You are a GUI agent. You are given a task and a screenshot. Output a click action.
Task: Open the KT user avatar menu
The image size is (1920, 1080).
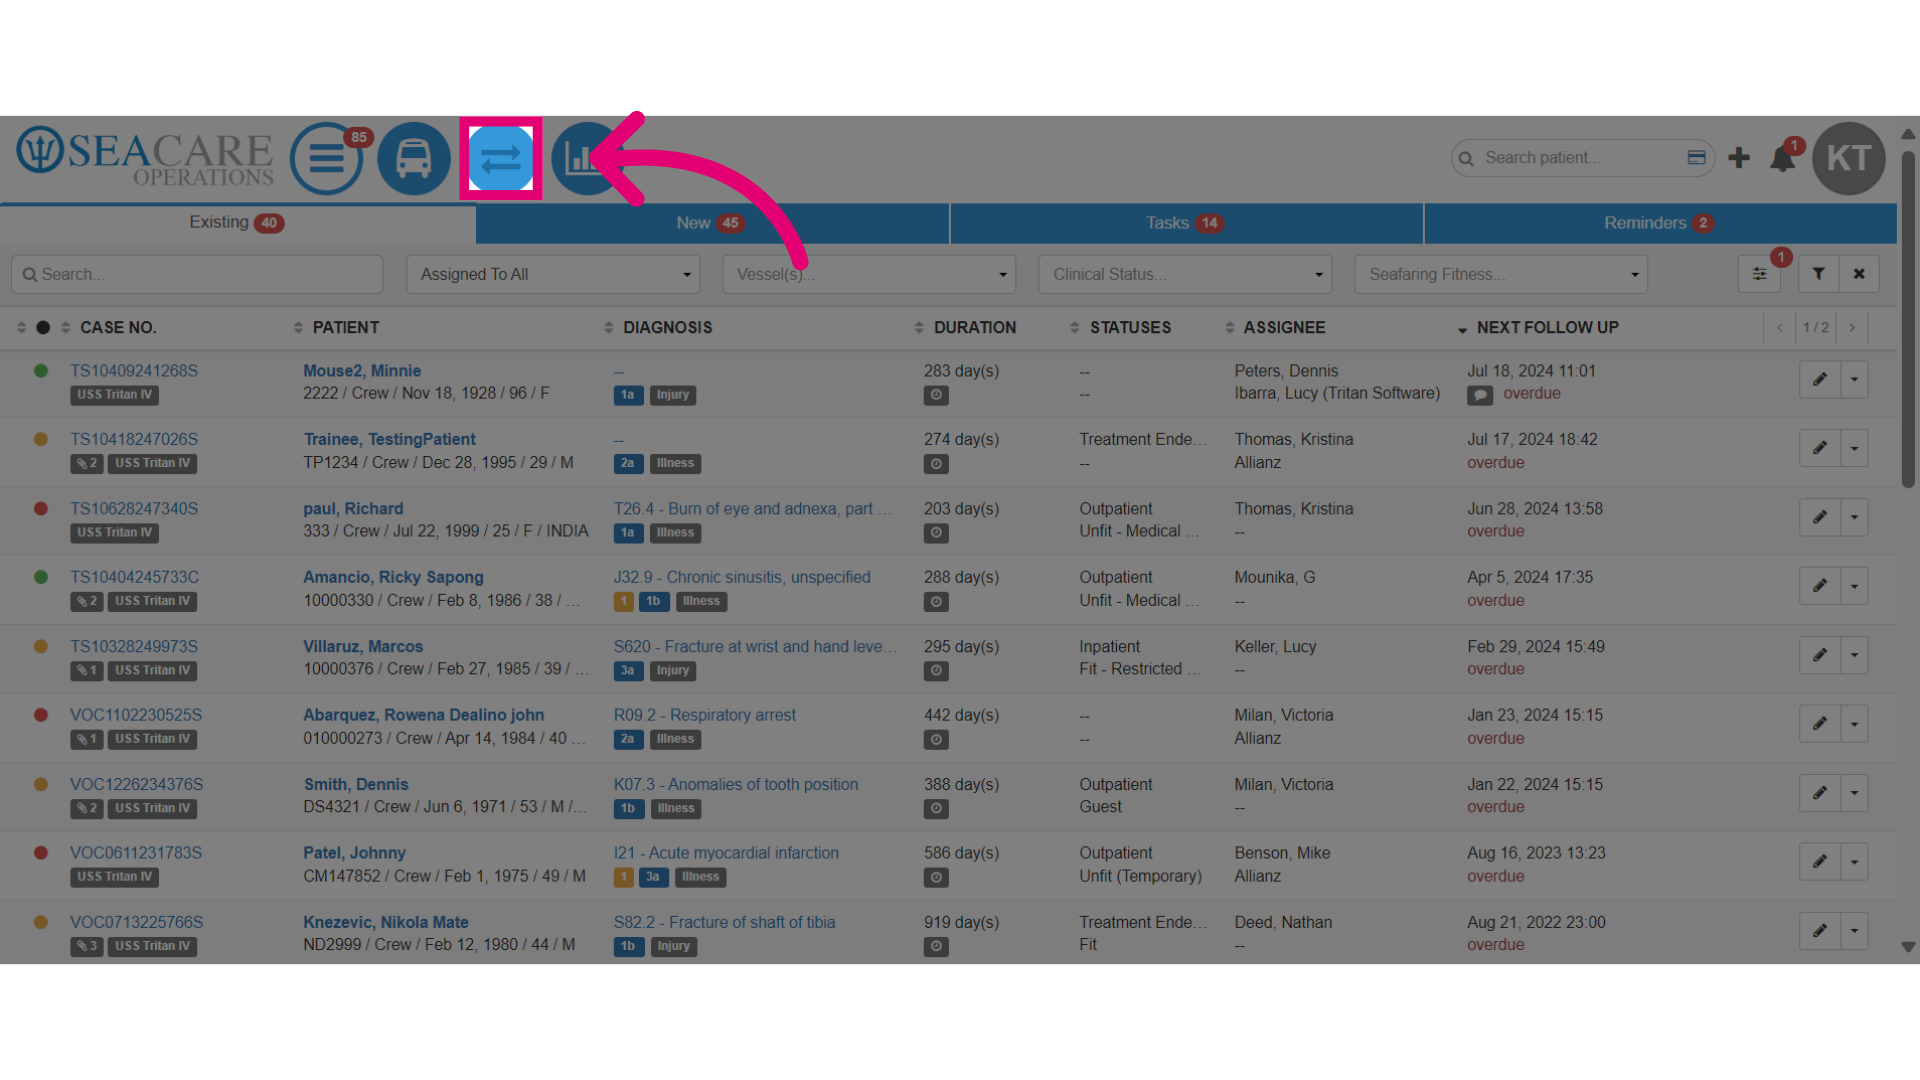[x=1849, y=158]
